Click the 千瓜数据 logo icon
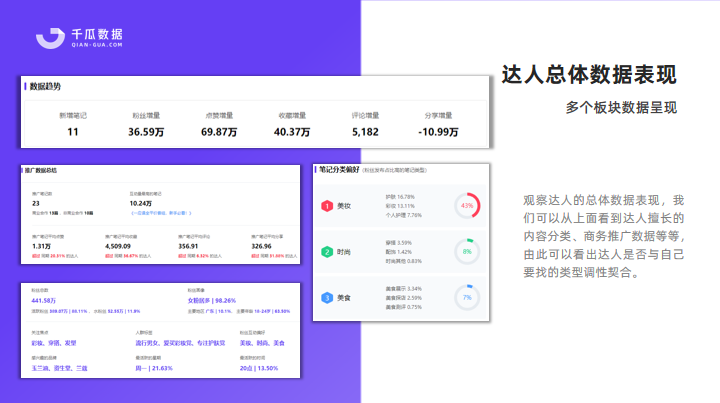Viewport: 720px width, 403px height. pyautogui.click(x=50, y=37)
